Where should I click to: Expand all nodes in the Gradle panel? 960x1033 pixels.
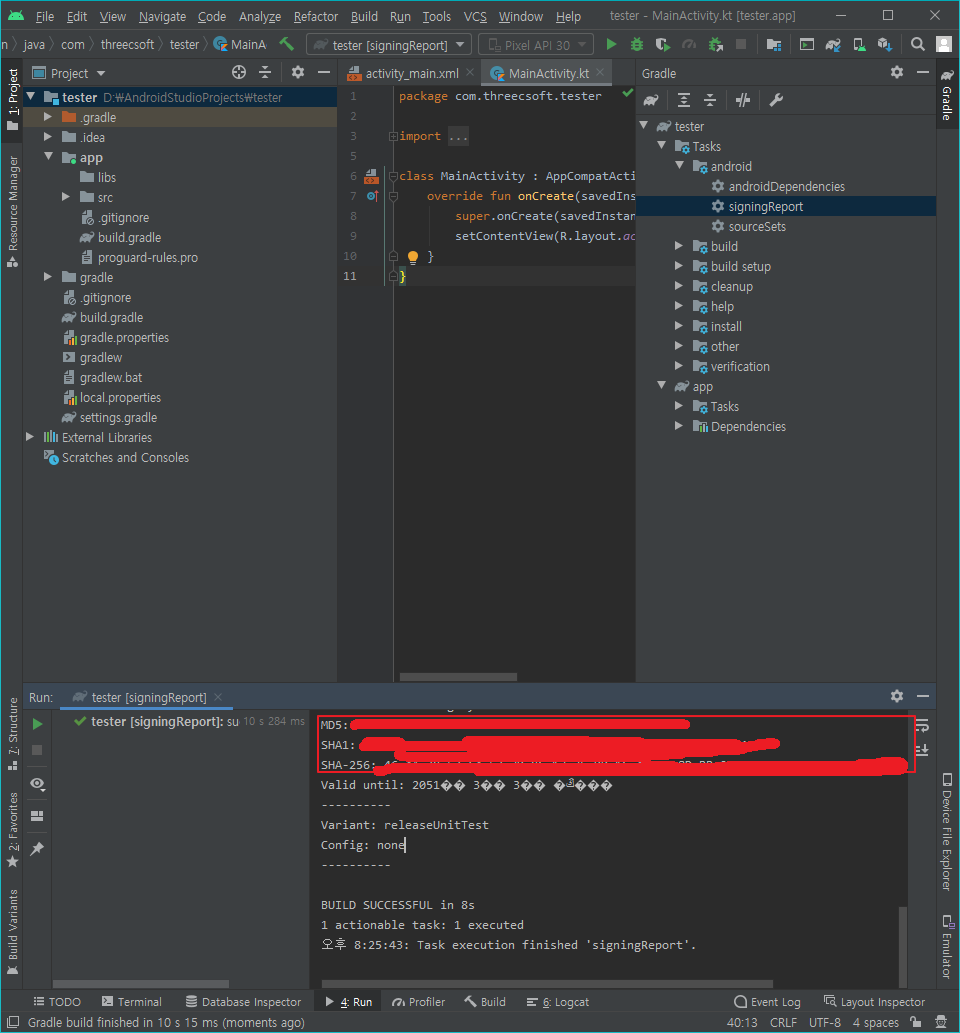[684, 100]
